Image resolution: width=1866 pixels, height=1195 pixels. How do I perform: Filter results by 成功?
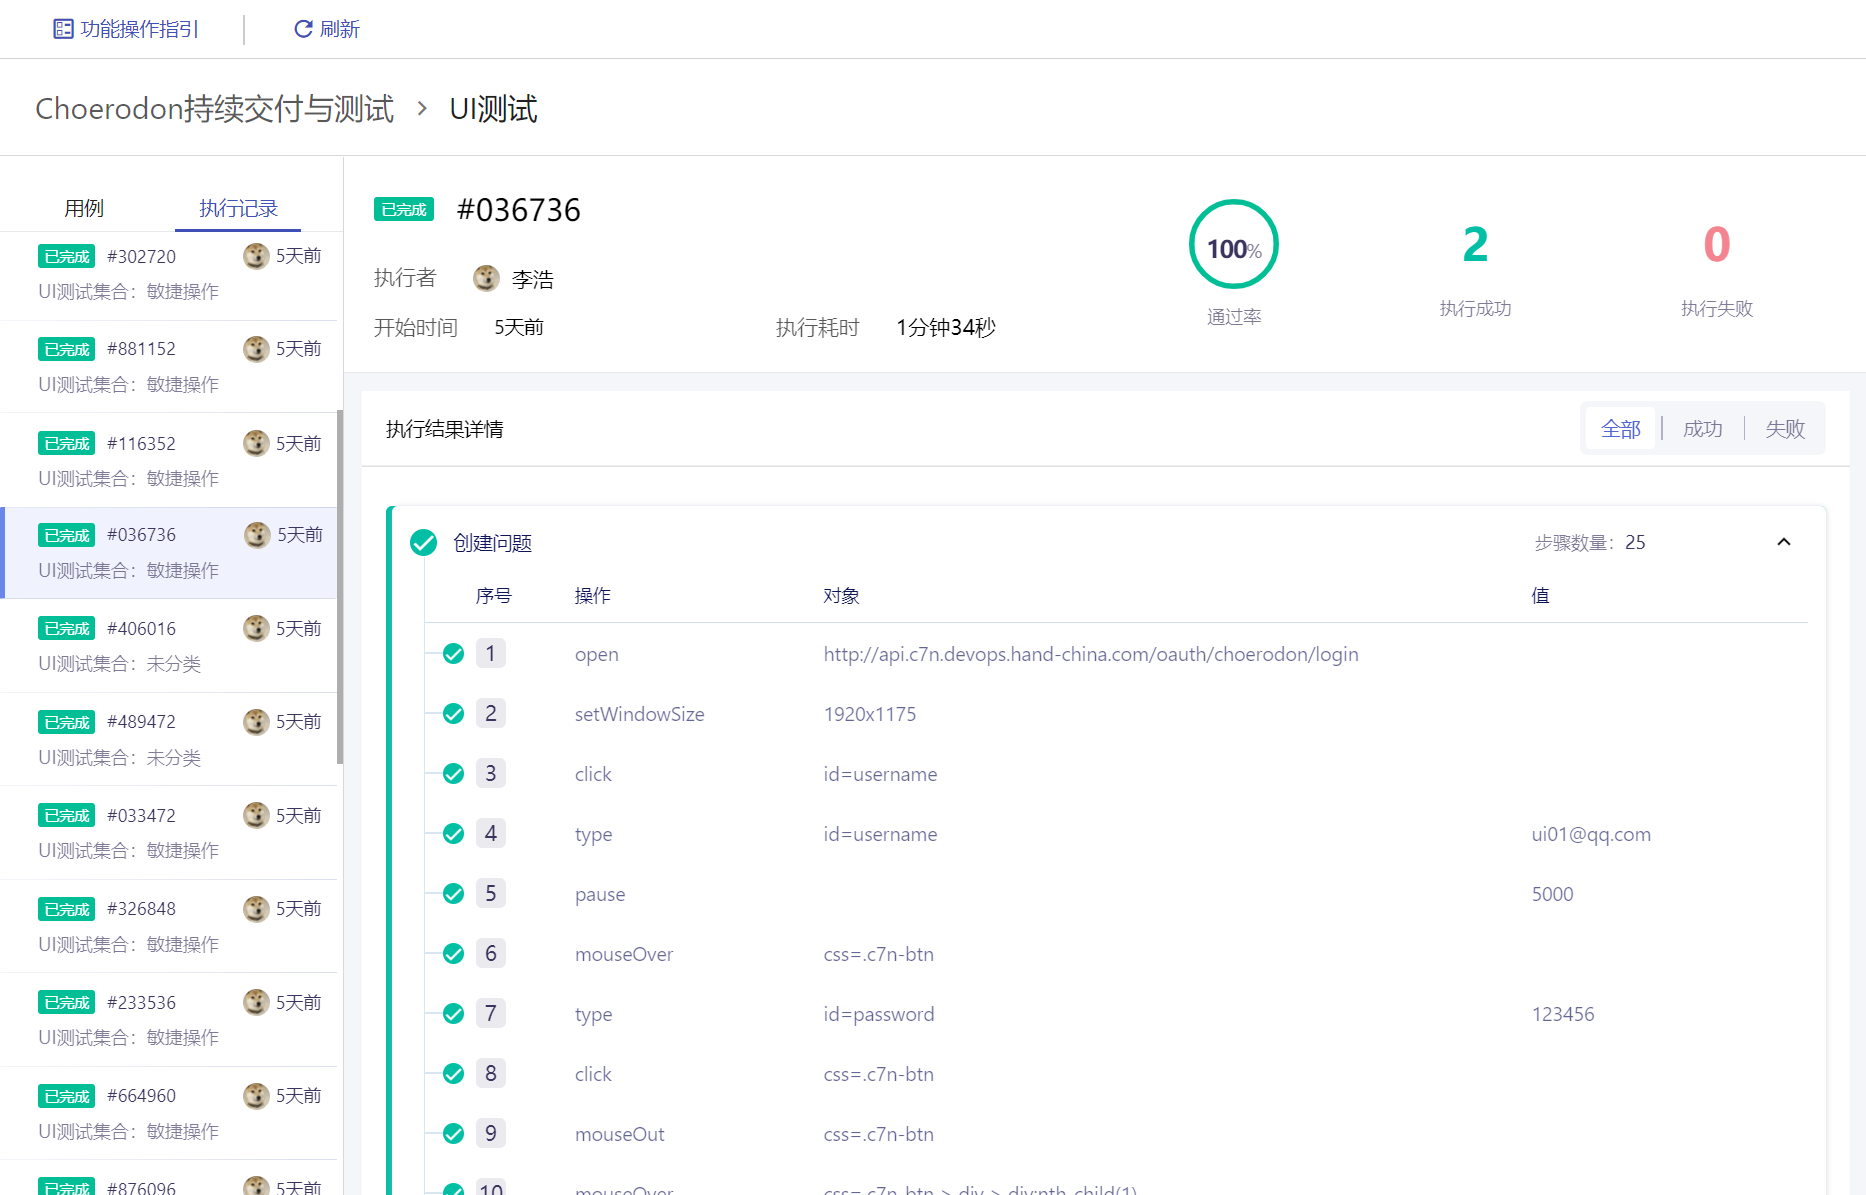pyautogui.click(x=1703, y=429)
